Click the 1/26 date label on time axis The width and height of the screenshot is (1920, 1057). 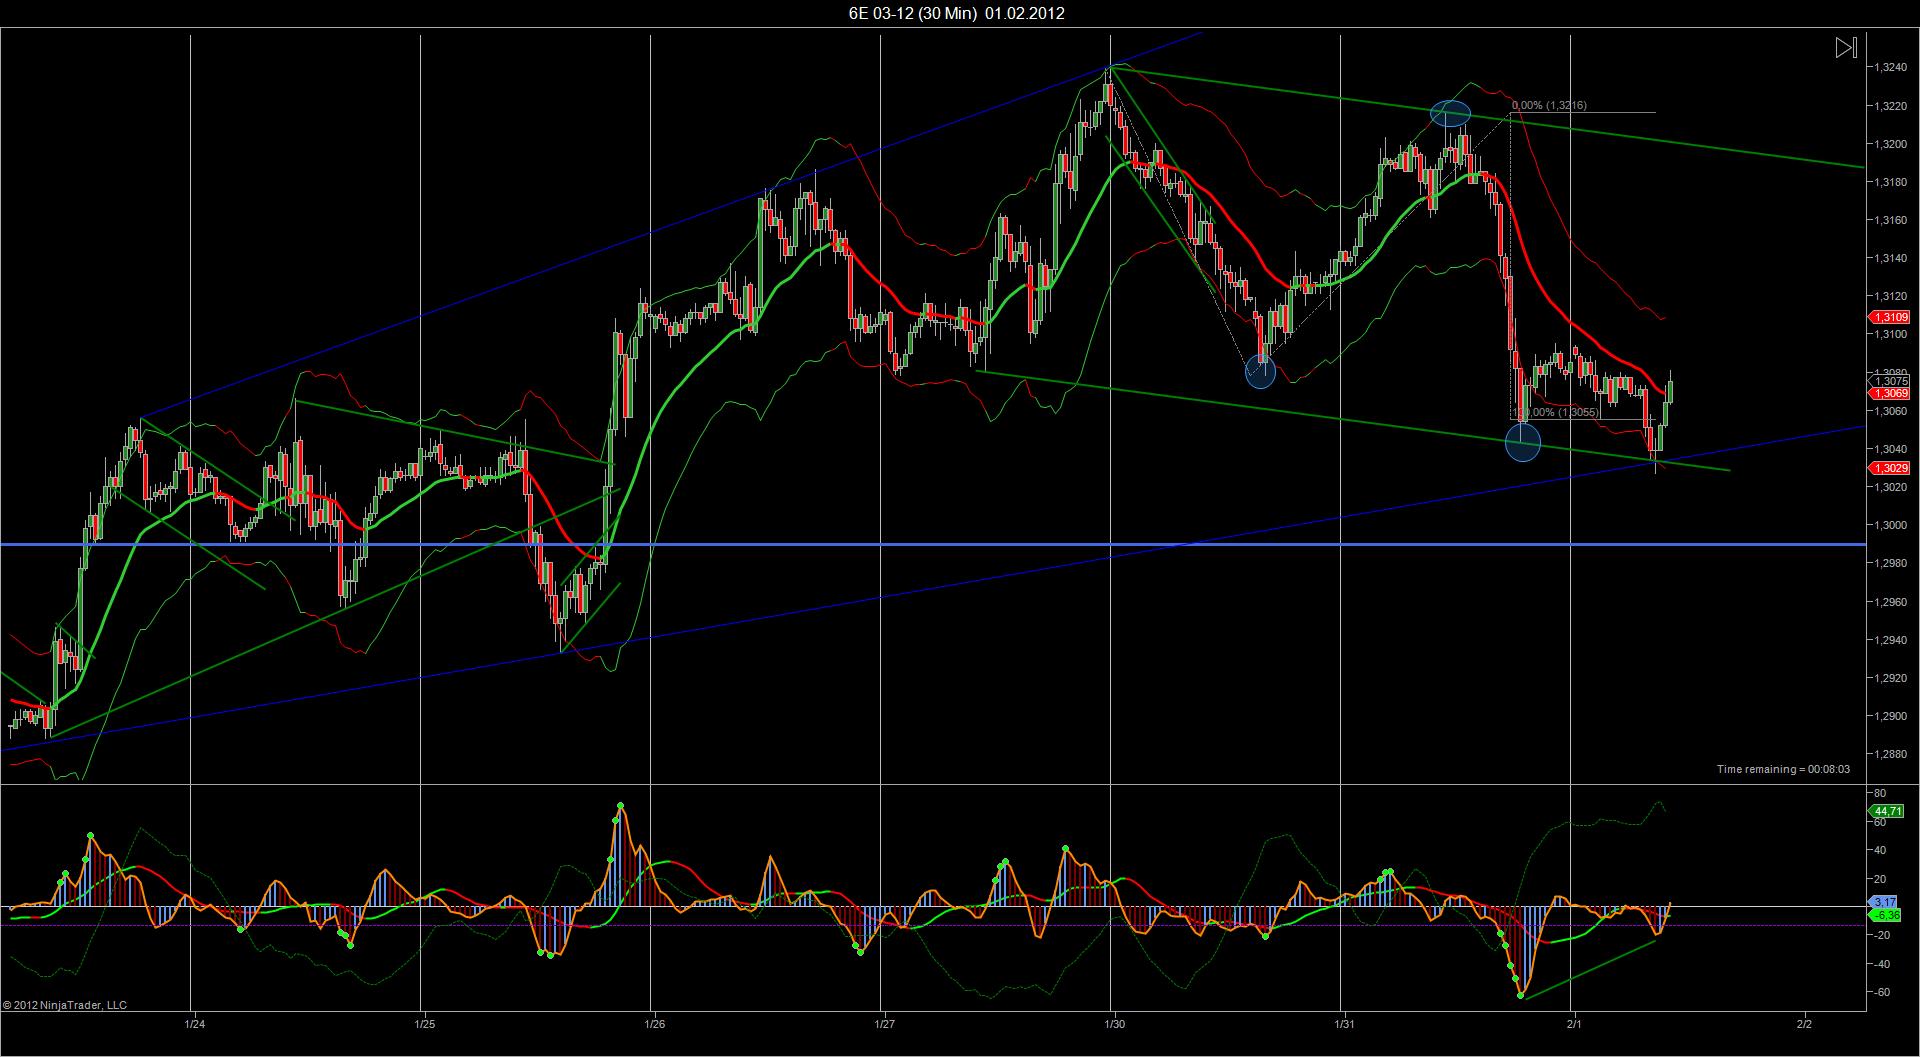[x=655, y=1024]
